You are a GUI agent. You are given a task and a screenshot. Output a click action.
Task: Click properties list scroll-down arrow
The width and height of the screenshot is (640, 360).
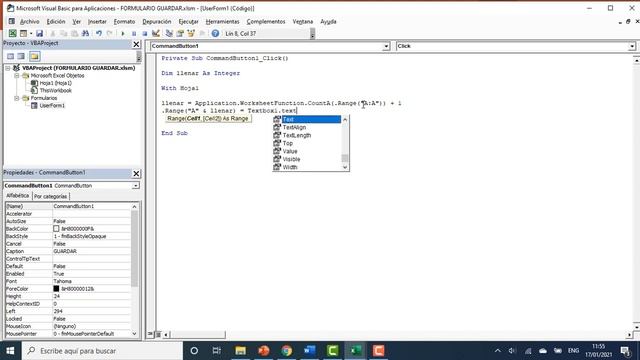click(x=134, y=334)
